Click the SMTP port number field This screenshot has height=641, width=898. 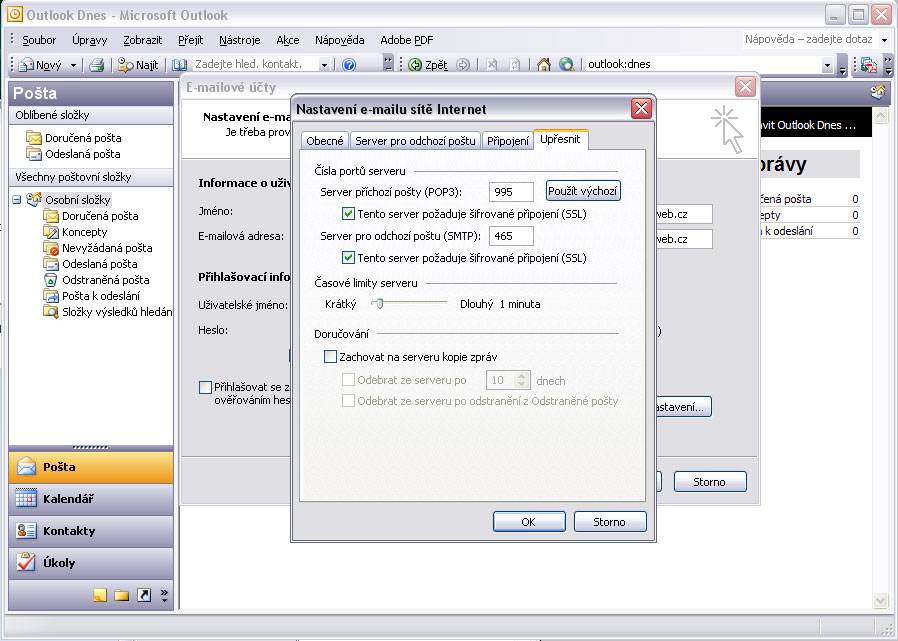[511, 236]
